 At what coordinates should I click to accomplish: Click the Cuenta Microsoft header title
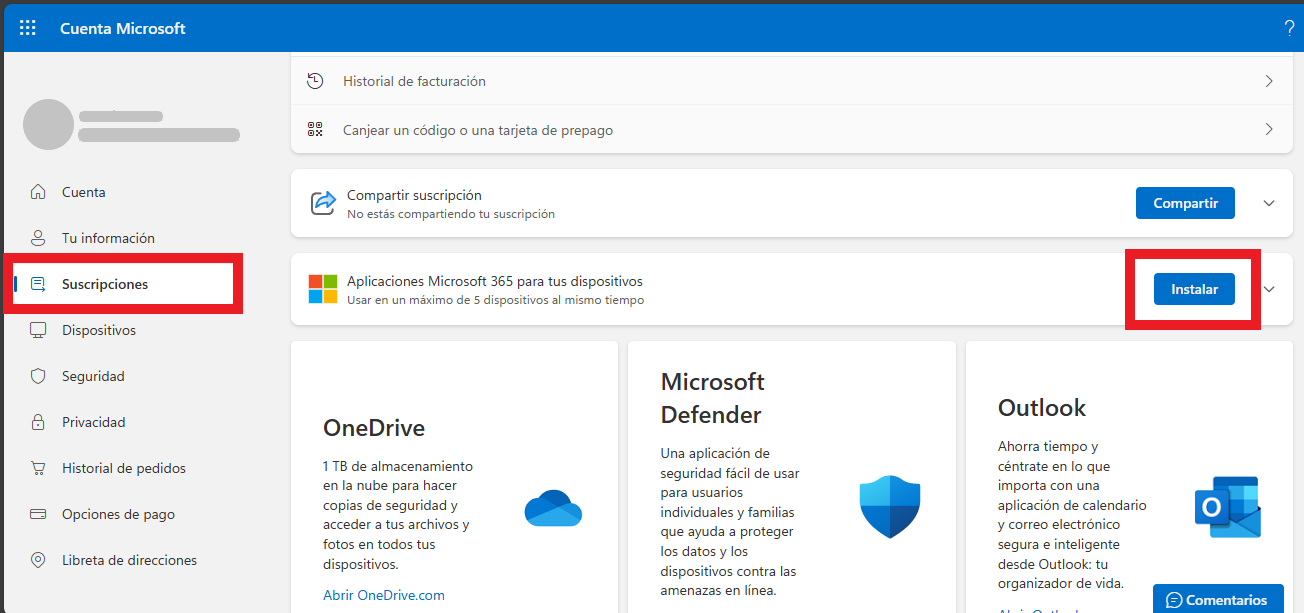tap(123, 28)
